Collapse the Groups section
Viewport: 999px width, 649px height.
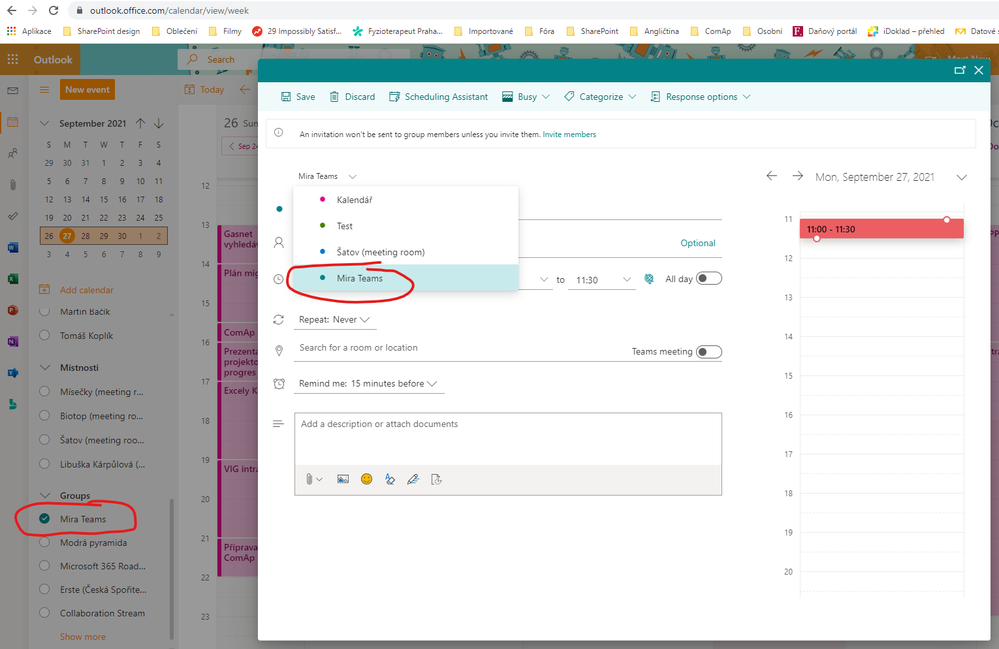[45, 495]
